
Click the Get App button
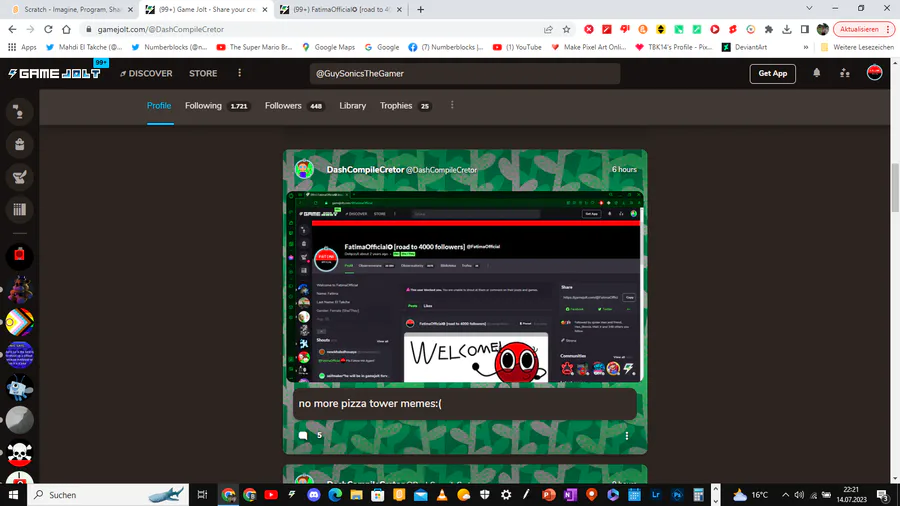pos(773,73)
